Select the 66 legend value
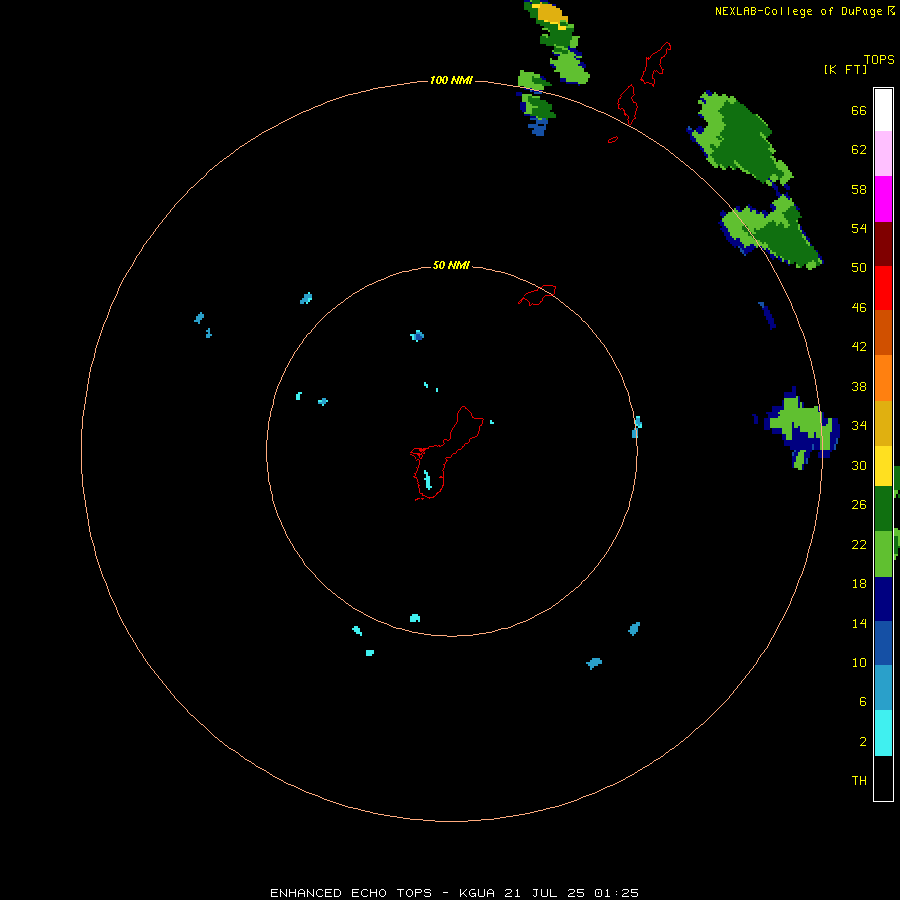Viewport: 900px width, 900px height. [859, 110]
